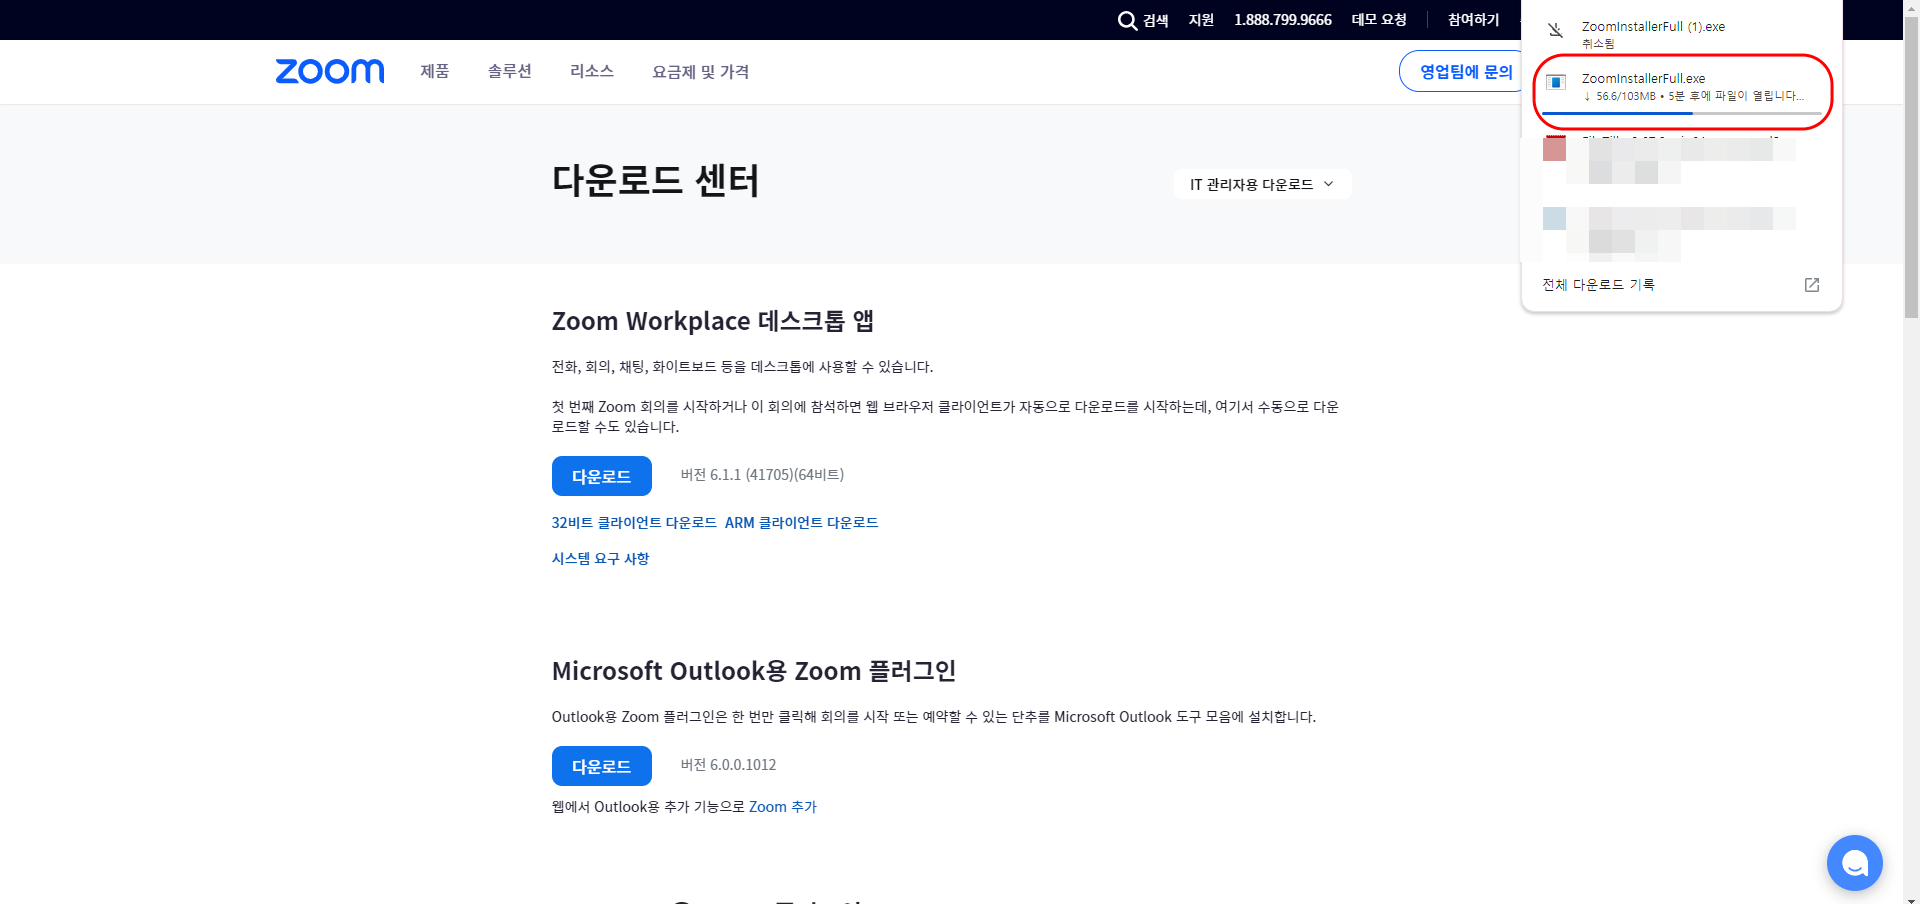
Task: Open the 제품 menu
Action: point(435,71)
